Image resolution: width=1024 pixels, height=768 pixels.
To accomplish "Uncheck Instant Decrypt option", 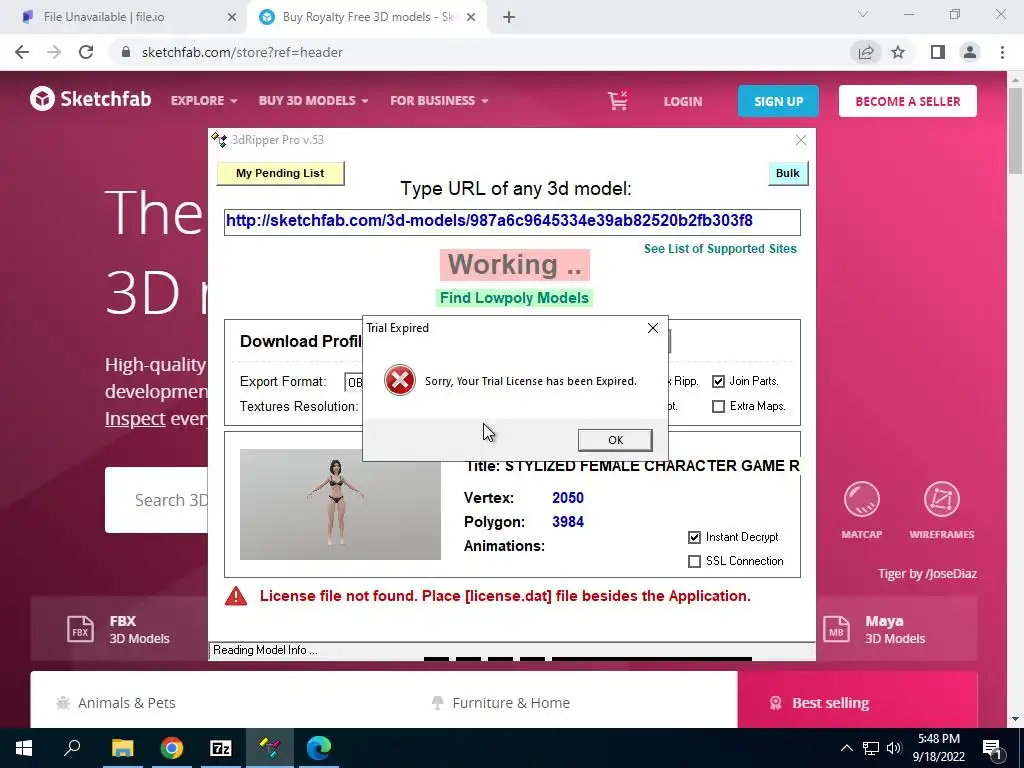I will pyautogui.click(x=694, y=537).
